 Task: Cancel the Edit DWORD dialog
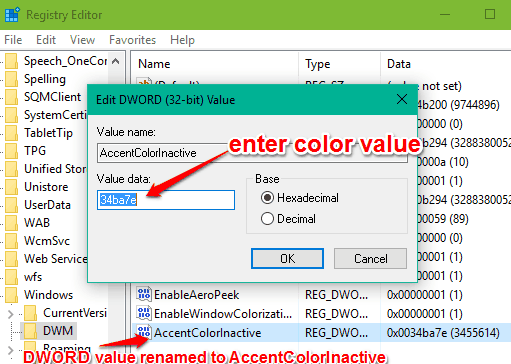click(x=370, y=258)
